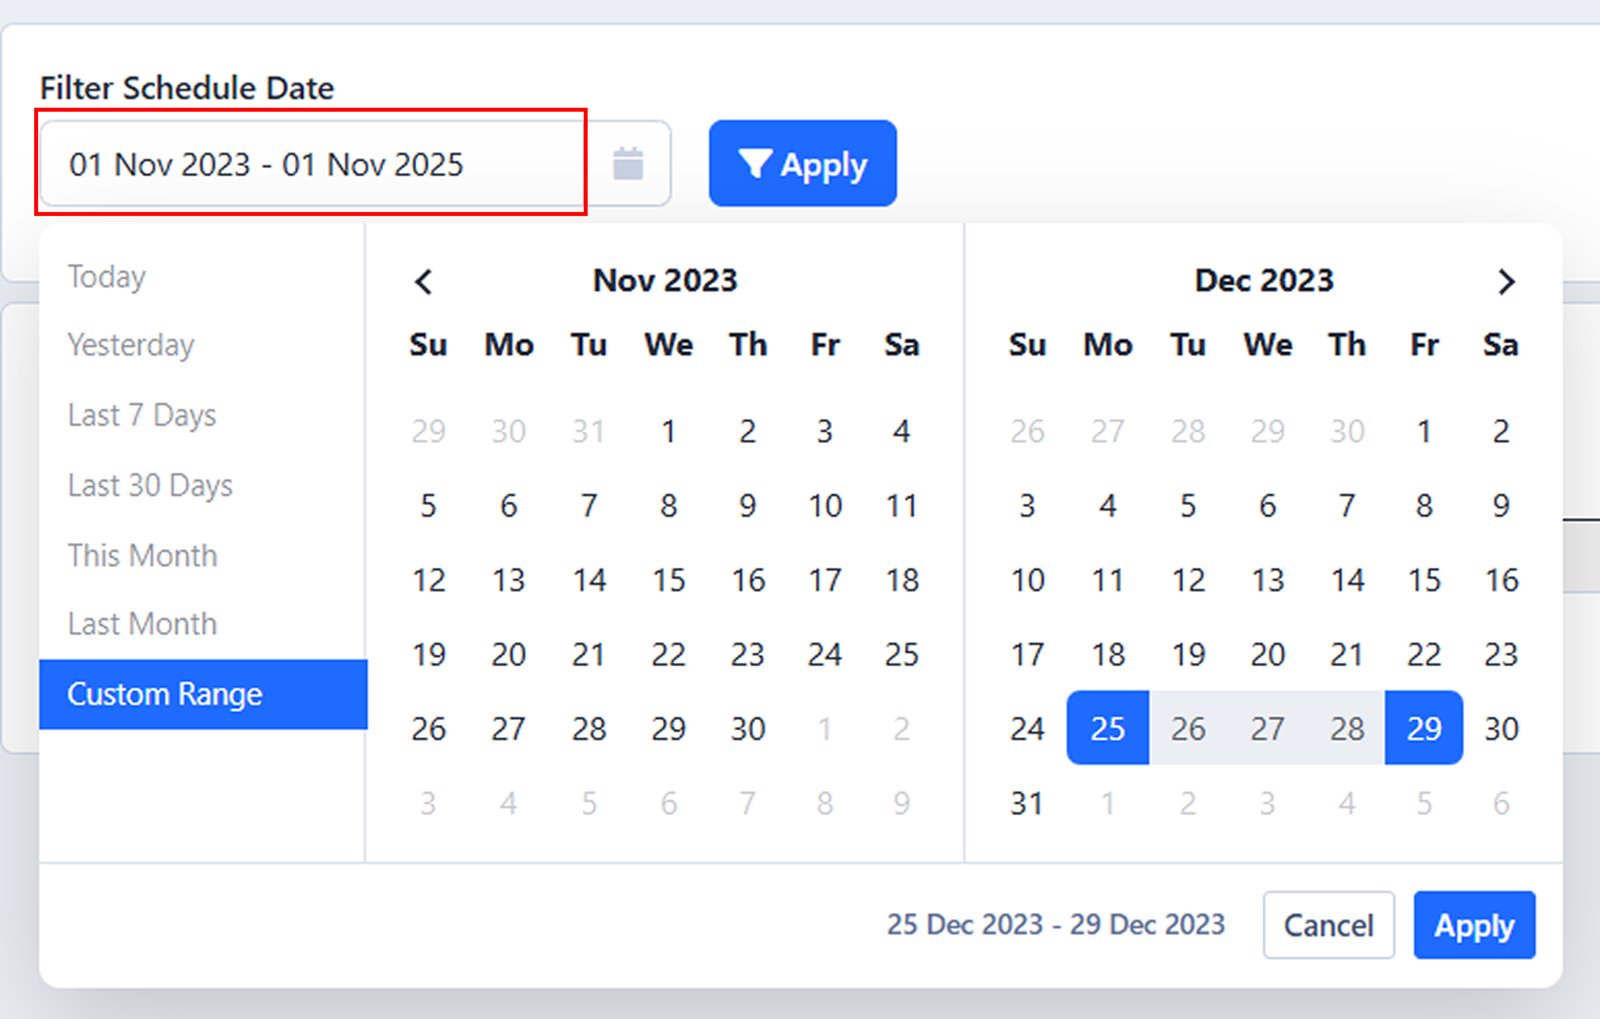Select Last 7 Days preset

click(x=142, y=415)
